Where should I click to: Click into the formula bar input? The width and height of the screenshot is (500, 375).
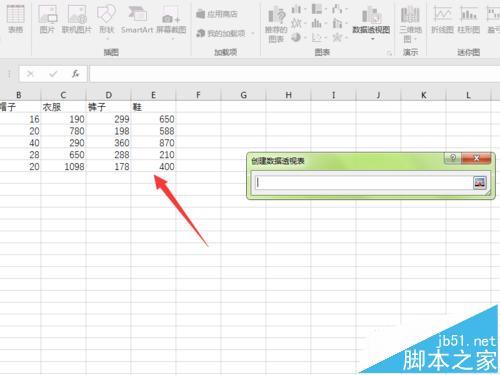click(295, 74)
